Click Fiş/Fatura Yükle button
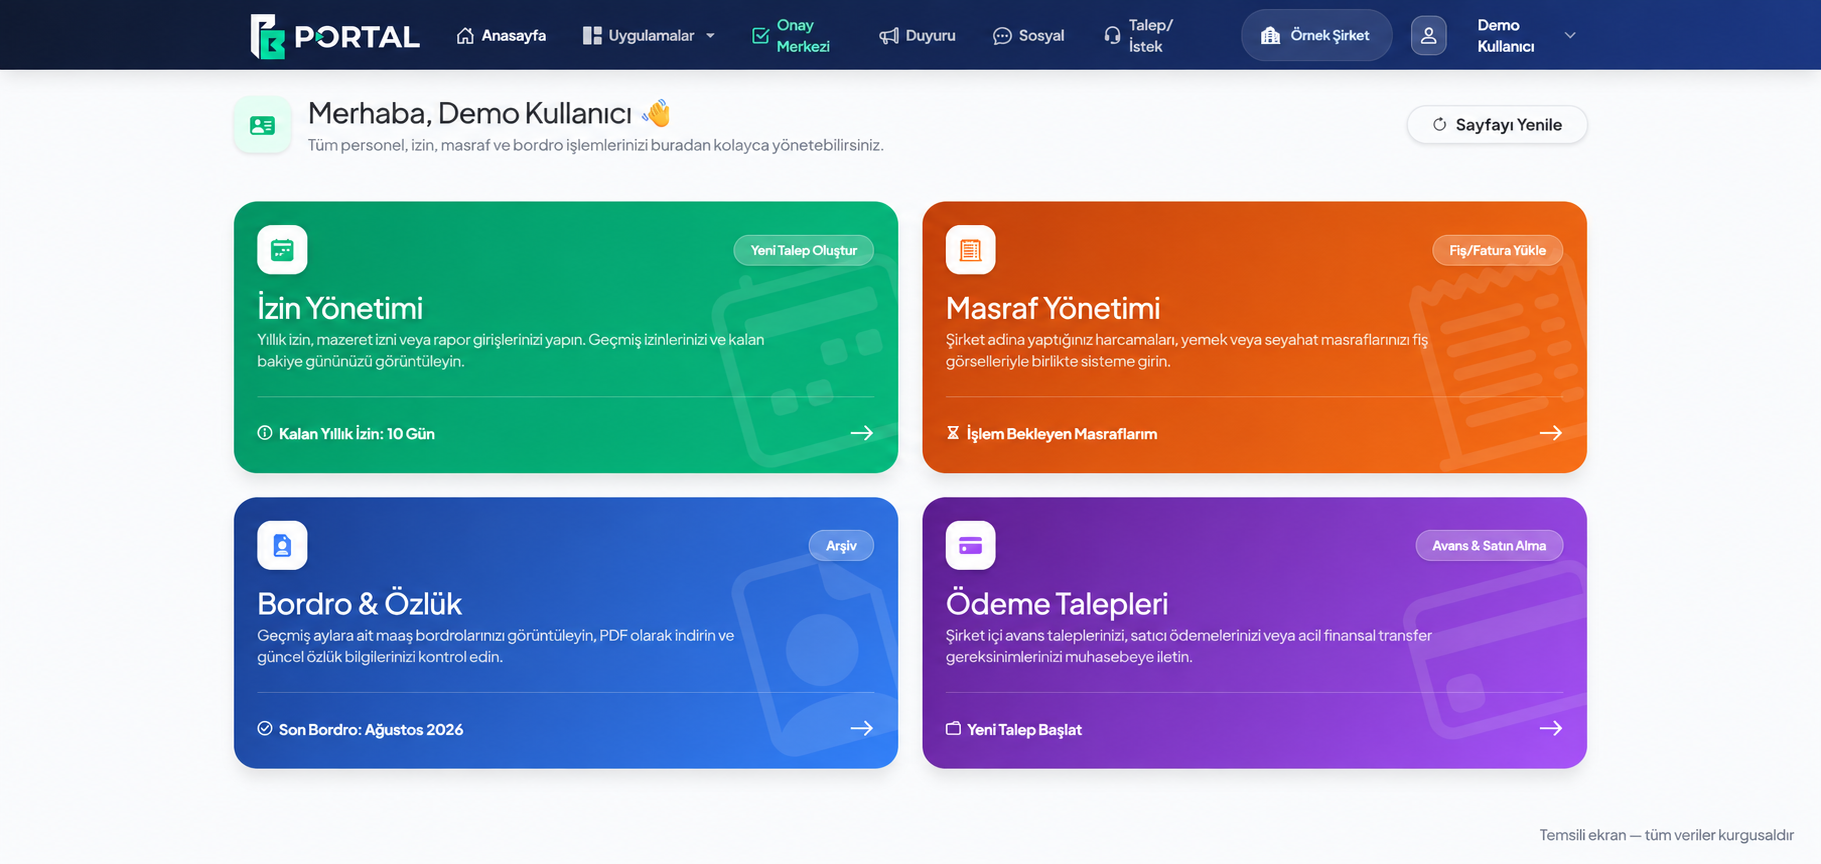Image resolution: width=1821 pixels, height=864 pixels. pyautogui.click(x=1498, y=250)
